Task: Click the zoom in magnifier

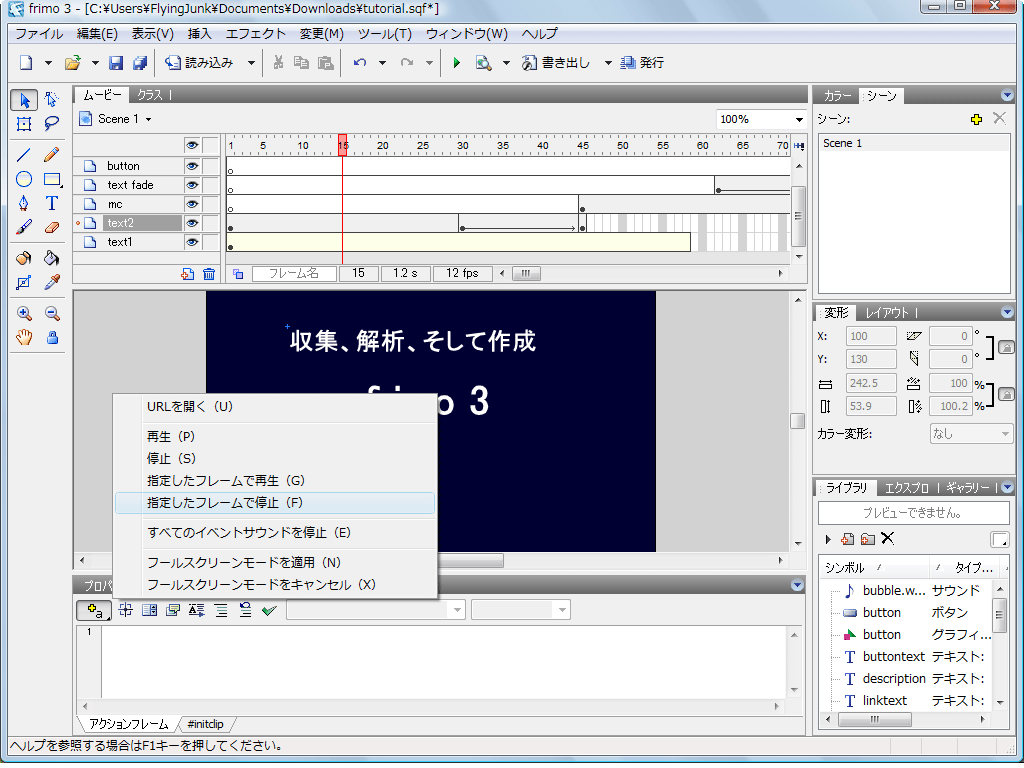Action: [x=24, y=313]
